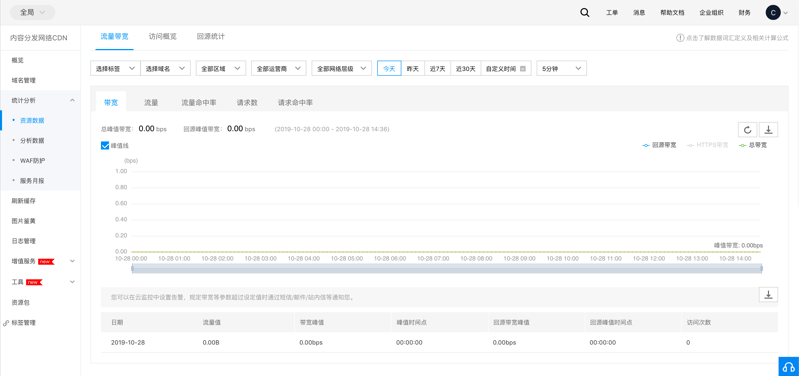Open the 全部区域 dropdown
The height and width of the screenshot is (376, 800).
tap(221, 68)
